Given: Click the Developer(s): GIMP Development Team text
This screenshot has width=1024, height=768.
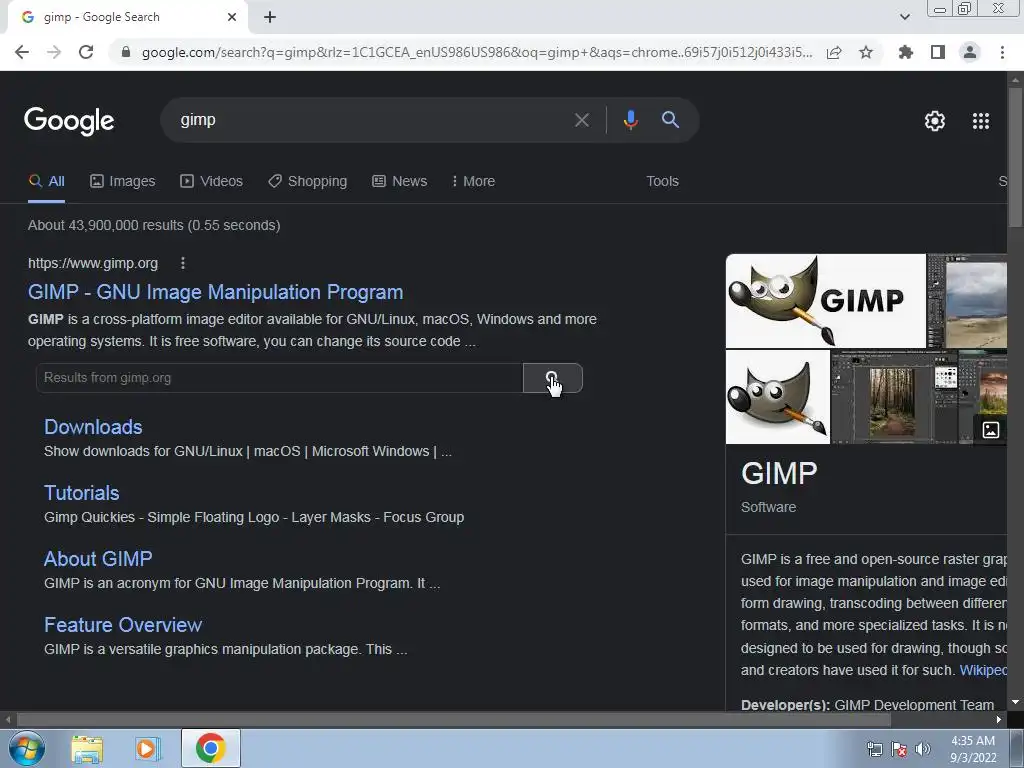Looking at the screenshot, I should (x=867, y=705).
